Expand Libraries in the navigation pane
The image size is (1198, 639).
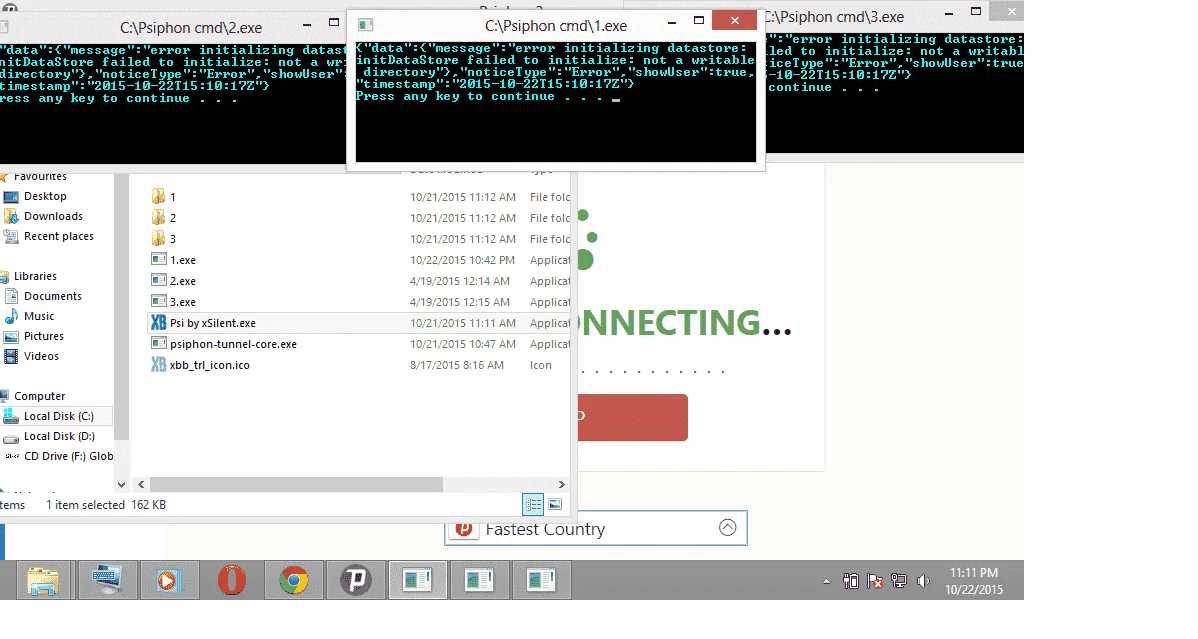(x=35, y=276)
